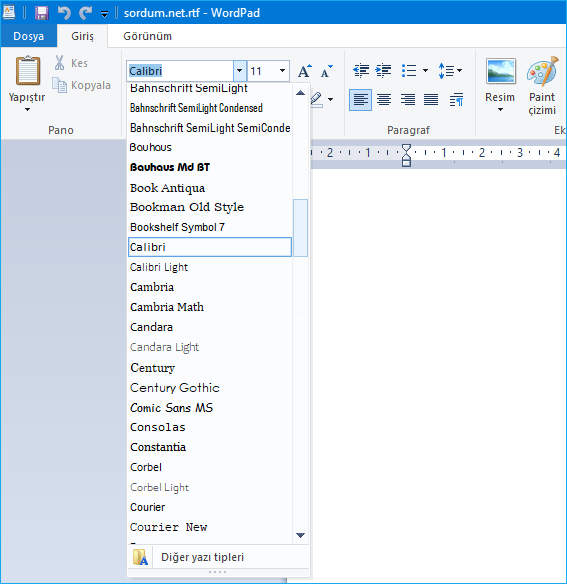Choose Bahnschrift SemiLight Condensed font
567x584 pixels.
click(210, 108)
